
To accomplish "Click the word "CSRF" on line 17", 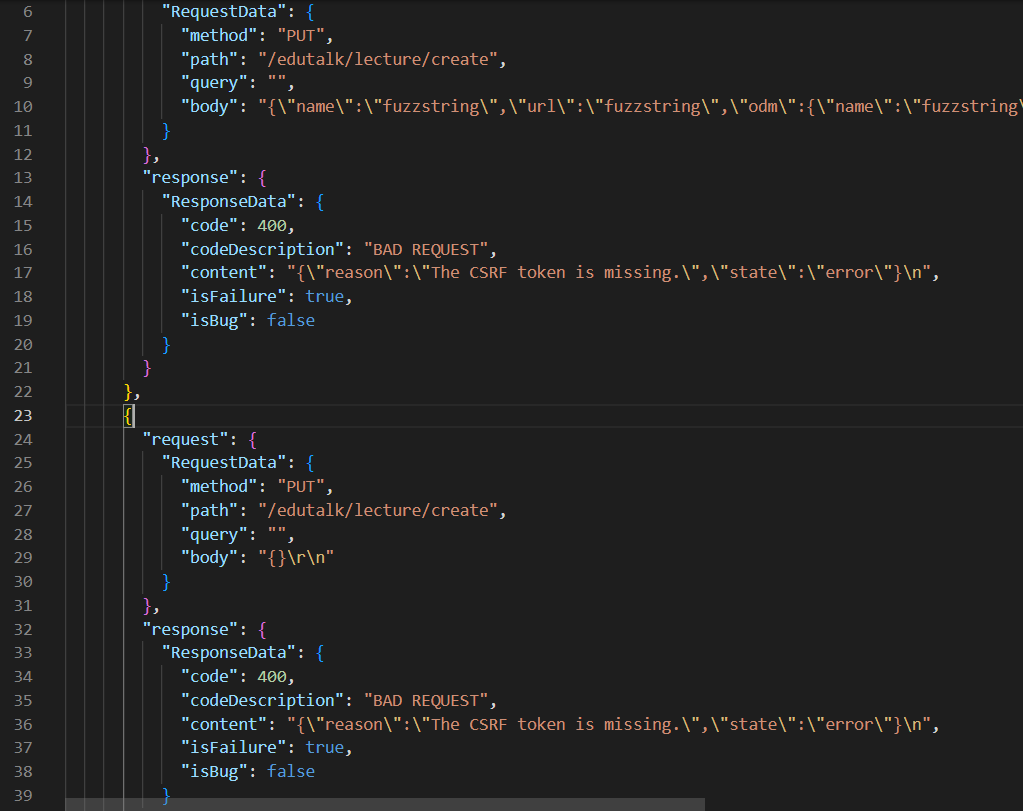I will tap(487, 272).
